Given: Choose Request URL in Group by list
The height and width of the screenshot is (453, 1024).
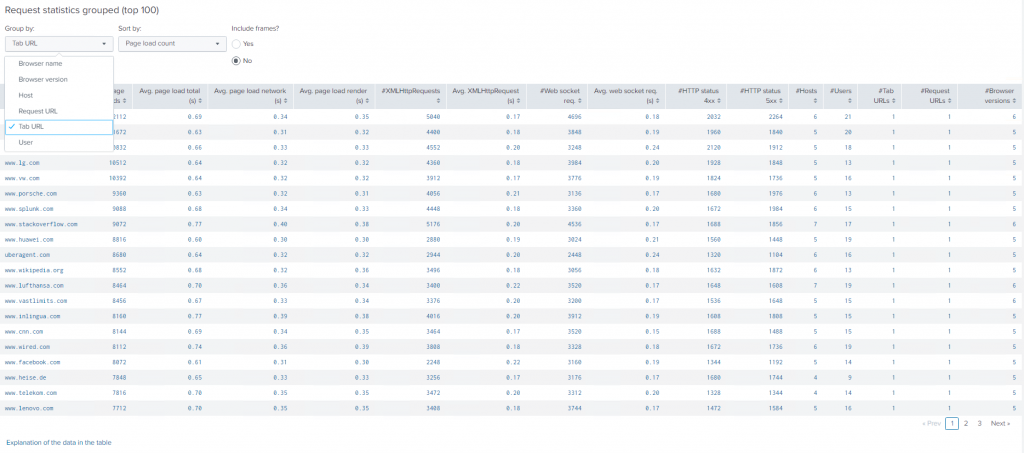Looking at the screenshot, I should click(59, 111).
